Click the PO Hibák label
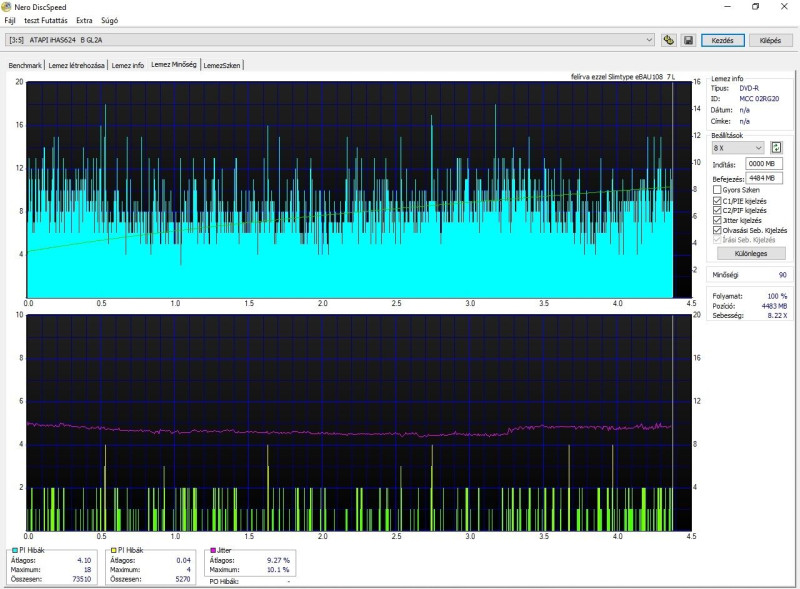Viewport: 800px width, 589px height. coord(224,581)
